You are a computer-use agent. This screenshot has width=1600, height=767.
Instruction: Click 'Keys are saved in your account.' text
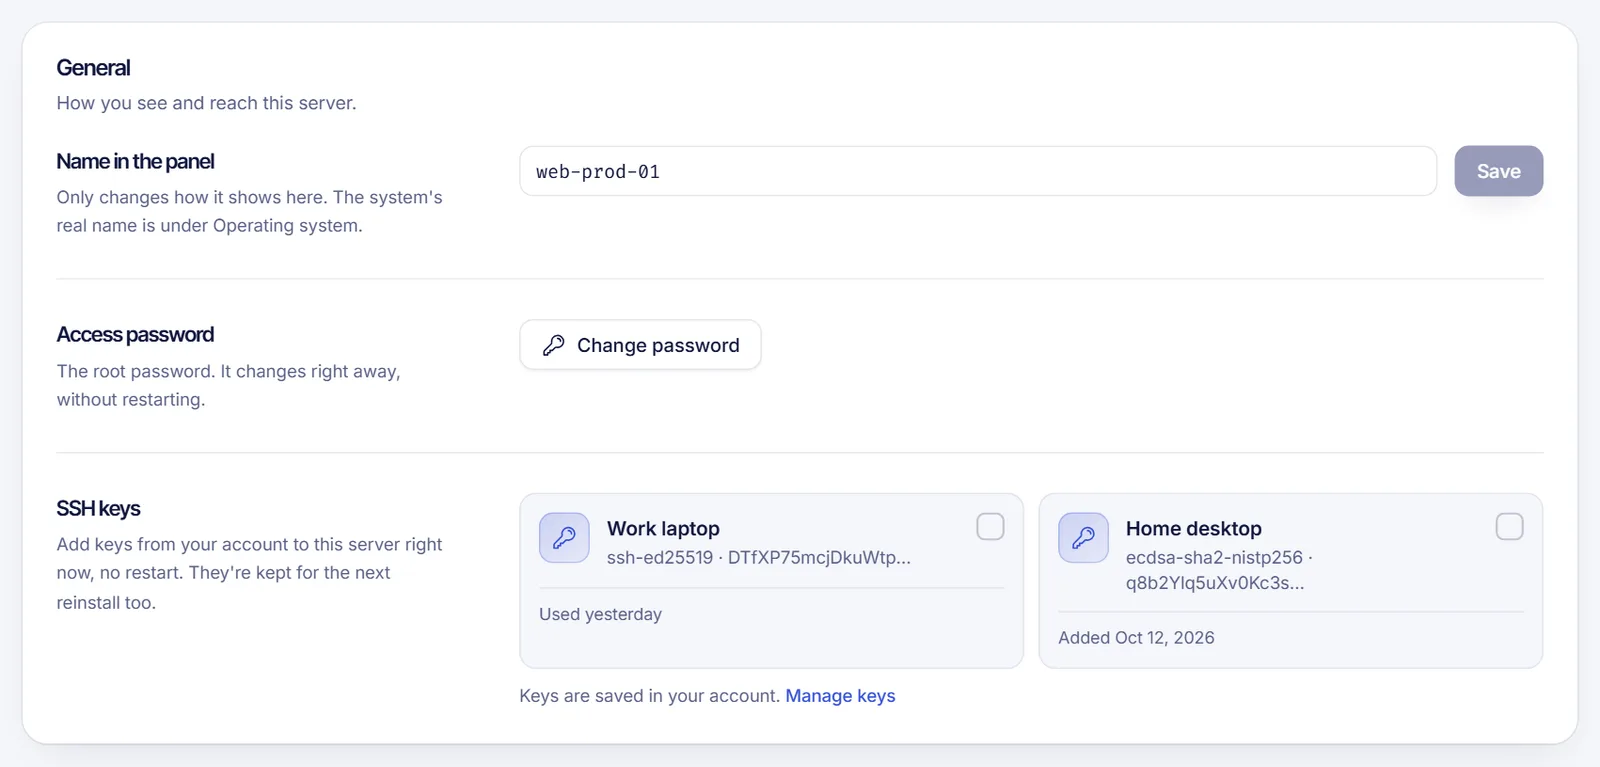tap(649, 696)
